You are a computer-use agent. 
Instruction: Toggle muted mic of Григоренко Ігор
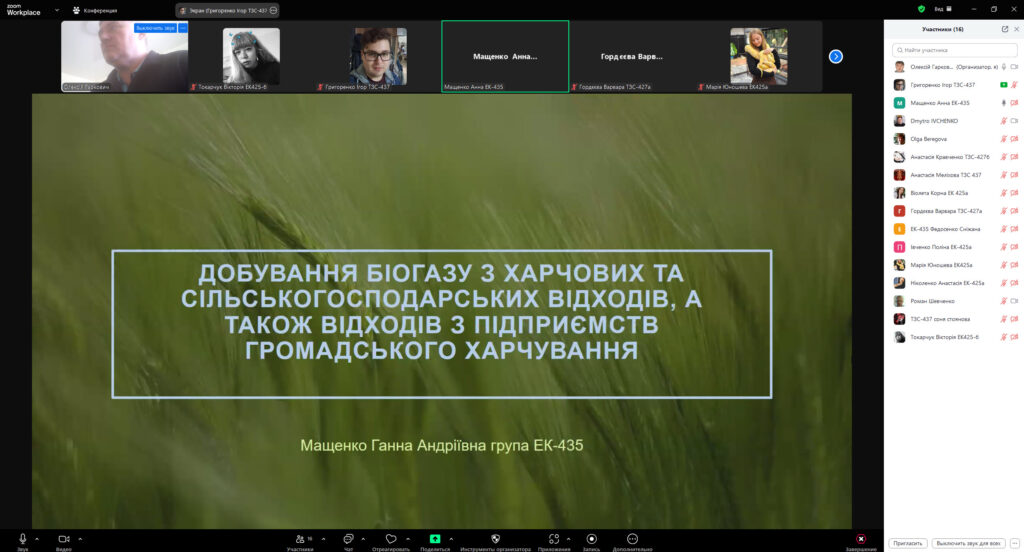click(x=1014, y=85)
